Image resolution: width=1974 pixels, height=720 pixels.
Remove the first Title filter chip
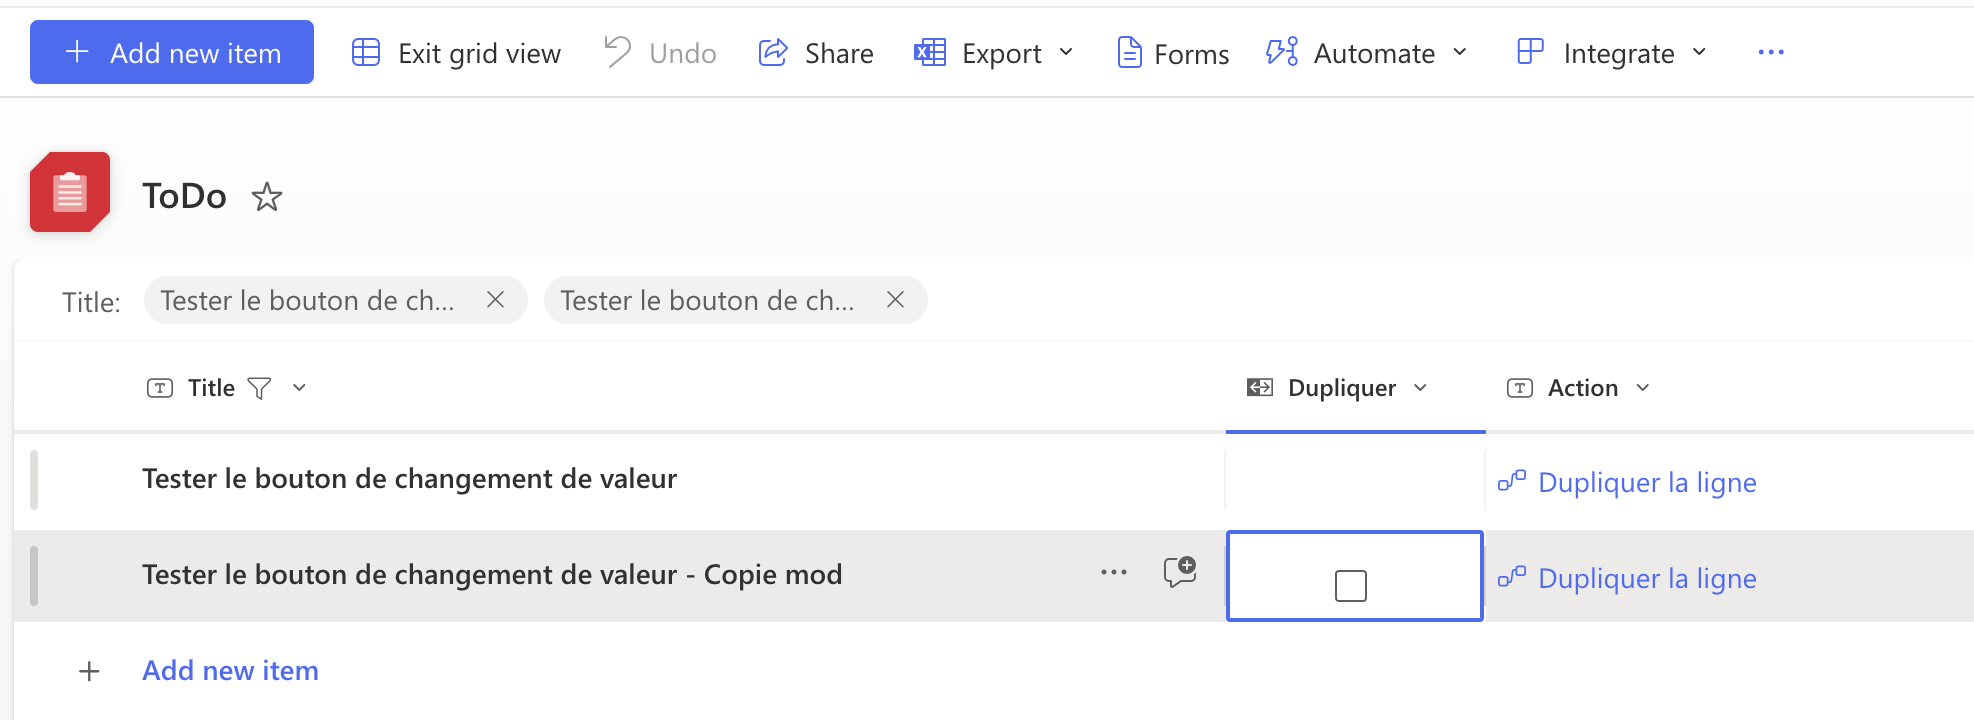click(x=495, y=300)
